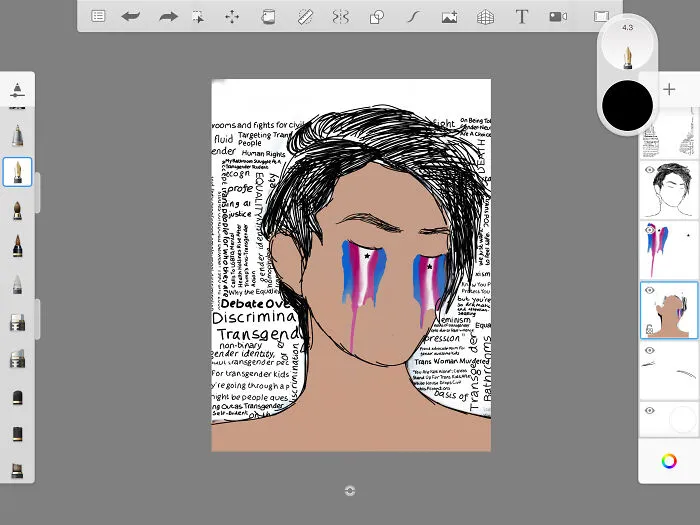
Task: Toggle visibility of the bottom background layer
Action: point(650,410)
